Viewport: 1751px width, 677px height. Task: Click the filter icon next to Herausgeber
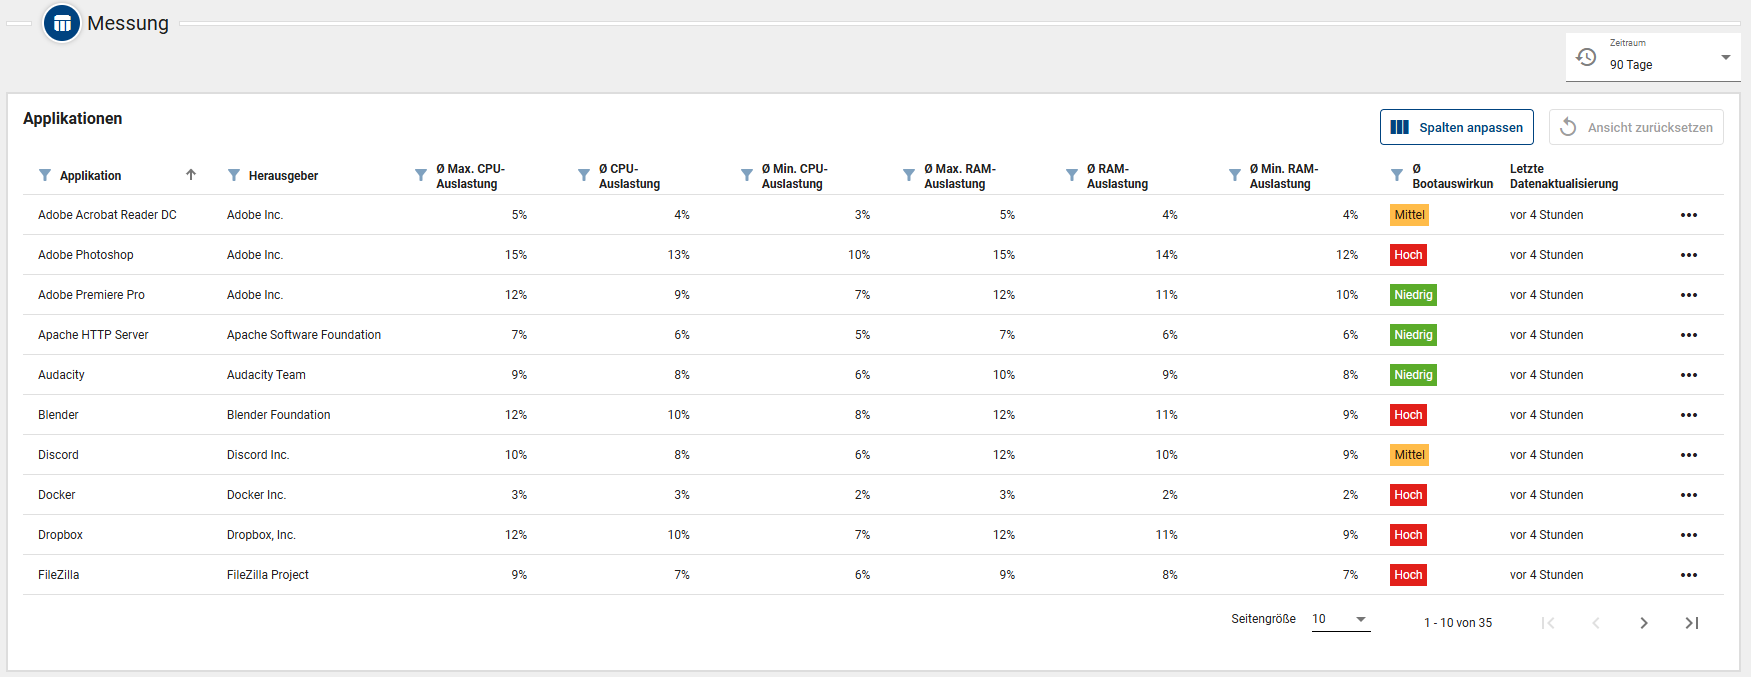pos(234,175)
